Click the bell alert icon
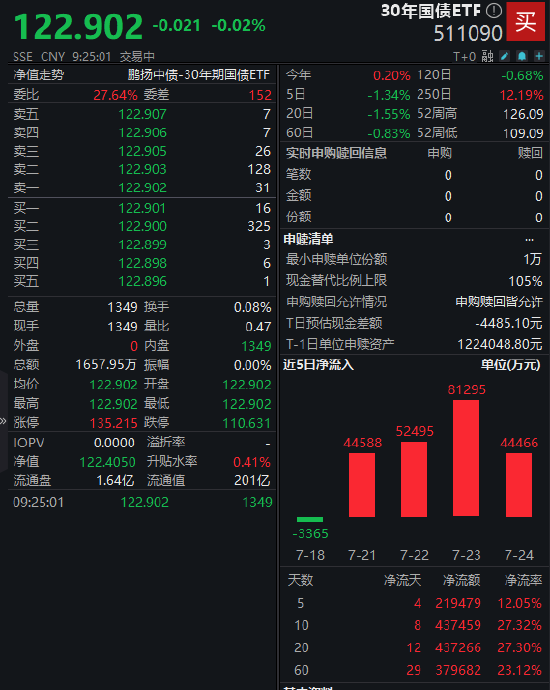 point(522,56)
